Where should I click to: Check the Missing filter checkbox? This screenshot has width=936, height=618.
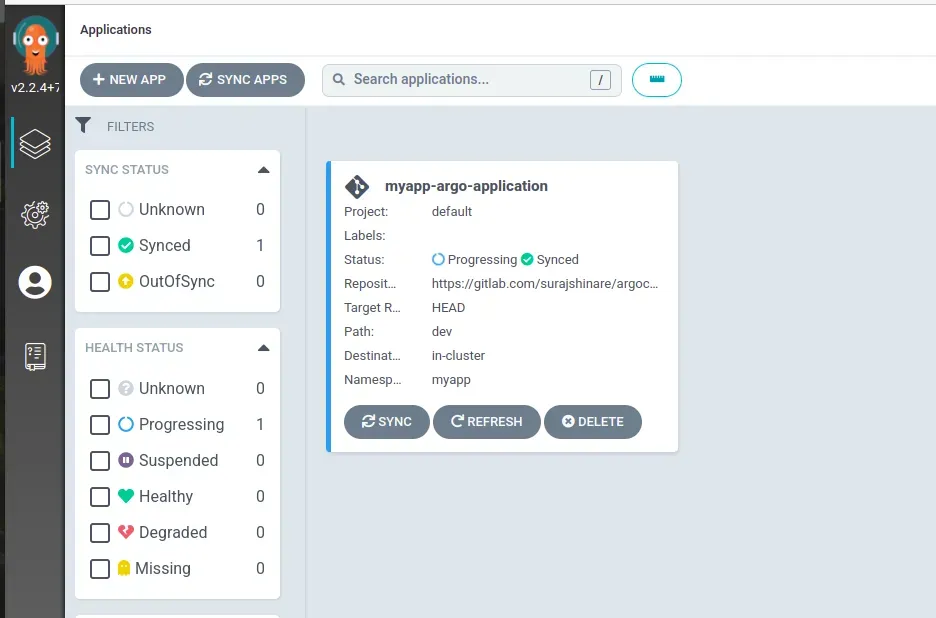click(x=100, y=568)
